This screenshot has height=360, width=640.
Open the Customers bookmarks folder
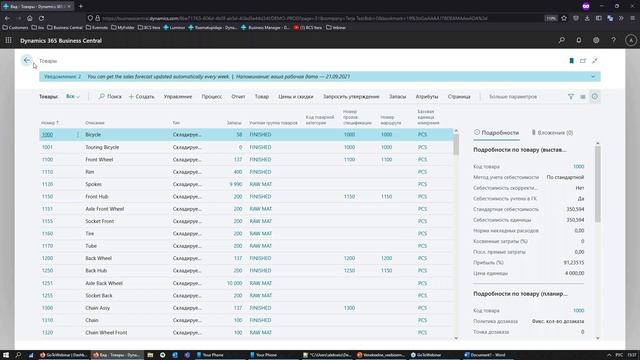click(x=15, y=27)
